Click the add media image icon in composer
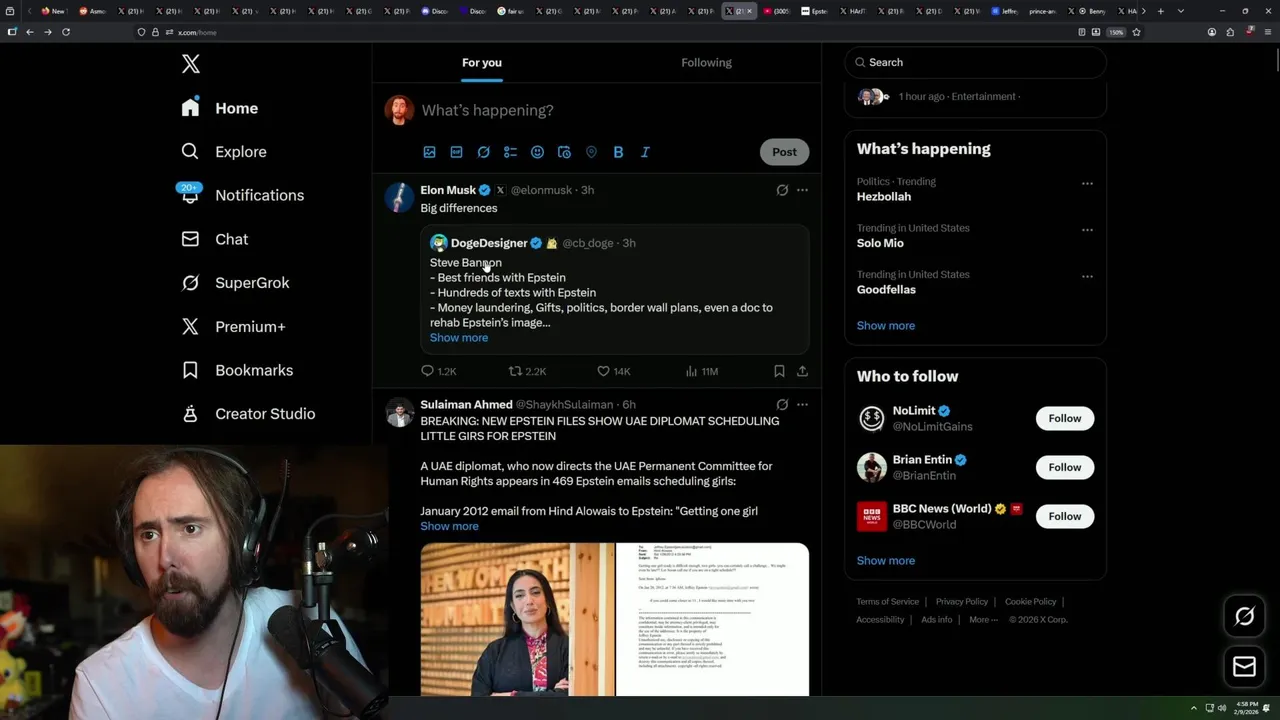 429,152
